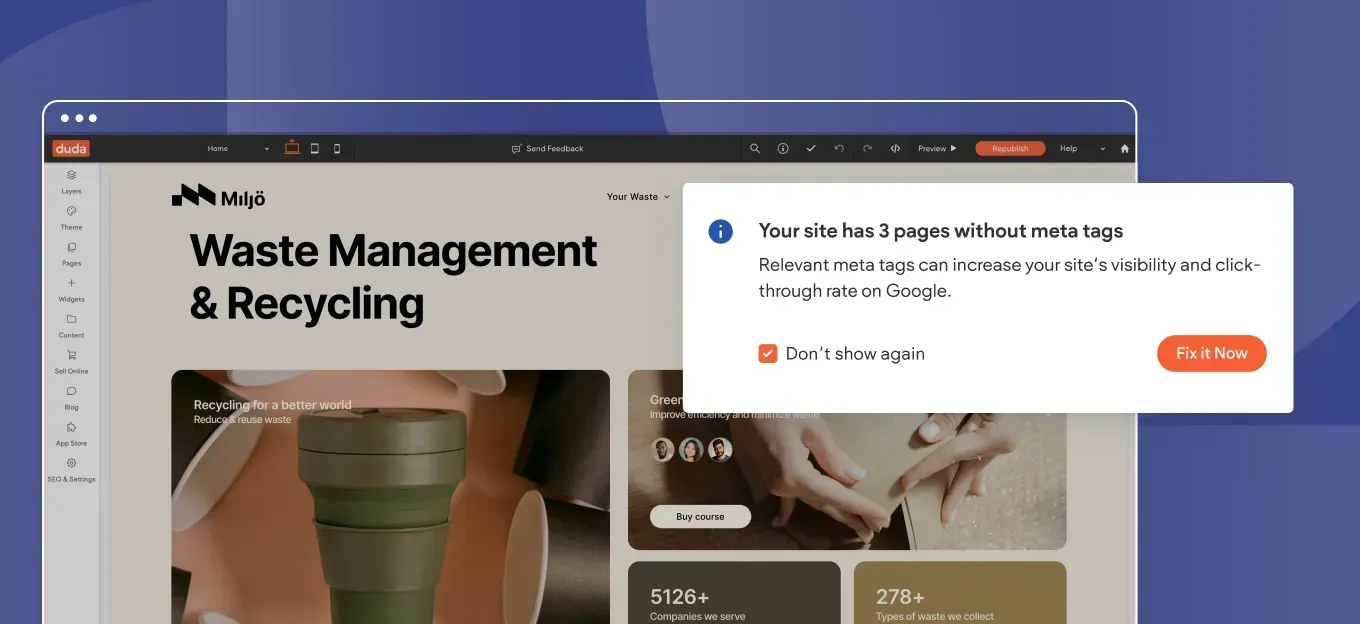The image size is (1360, 624).
Task: Click the 278+ types of waste card
Action: [x=960, y=593]
